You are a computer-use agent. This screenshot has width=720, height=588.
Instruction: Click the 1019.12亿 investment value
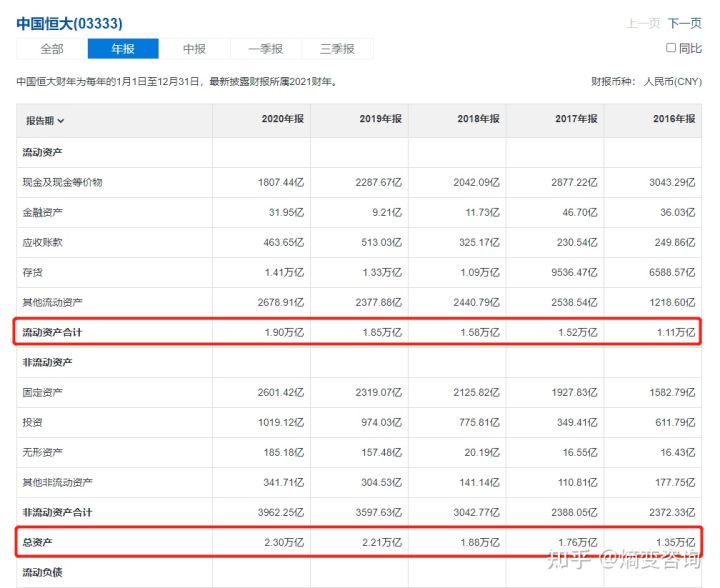(x=281, y=422)
